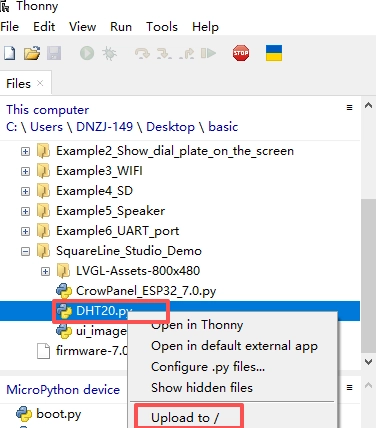Click the file list scrollbar thumb
This screenshot has width=376, height=428.
368,275
